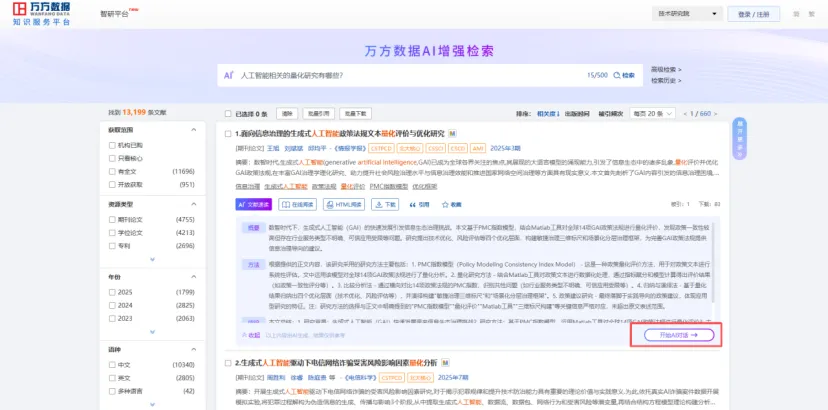Viewport: 828px width, 410px height.
Task: Open the 每页 20 条 per-page dropdown
Action: click(x=643, y=114)
